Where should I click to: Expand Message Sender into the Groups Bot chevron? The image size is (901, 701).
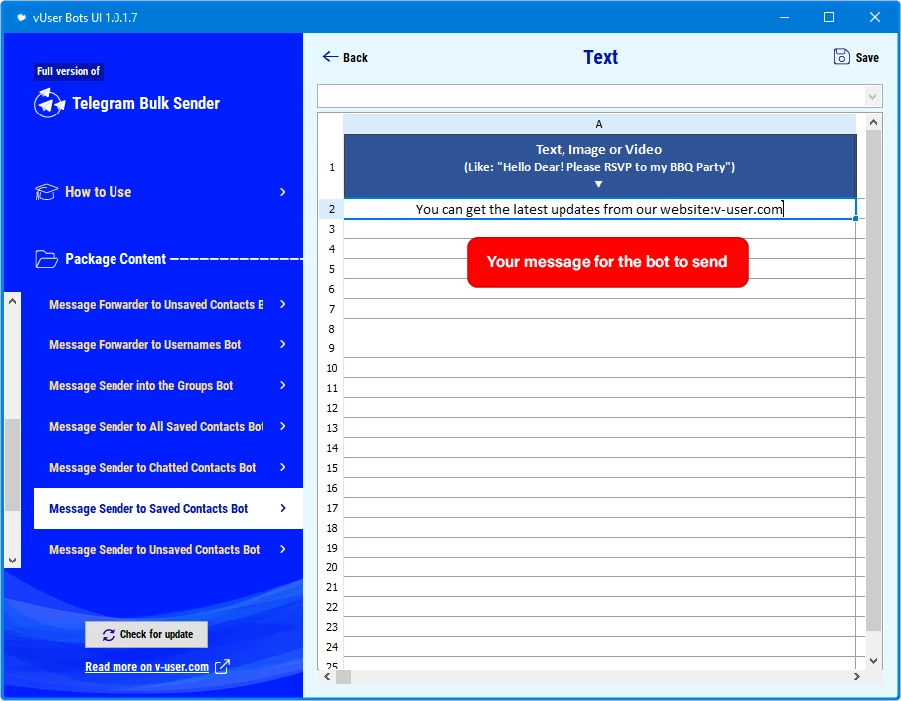(x=283, y=386)
